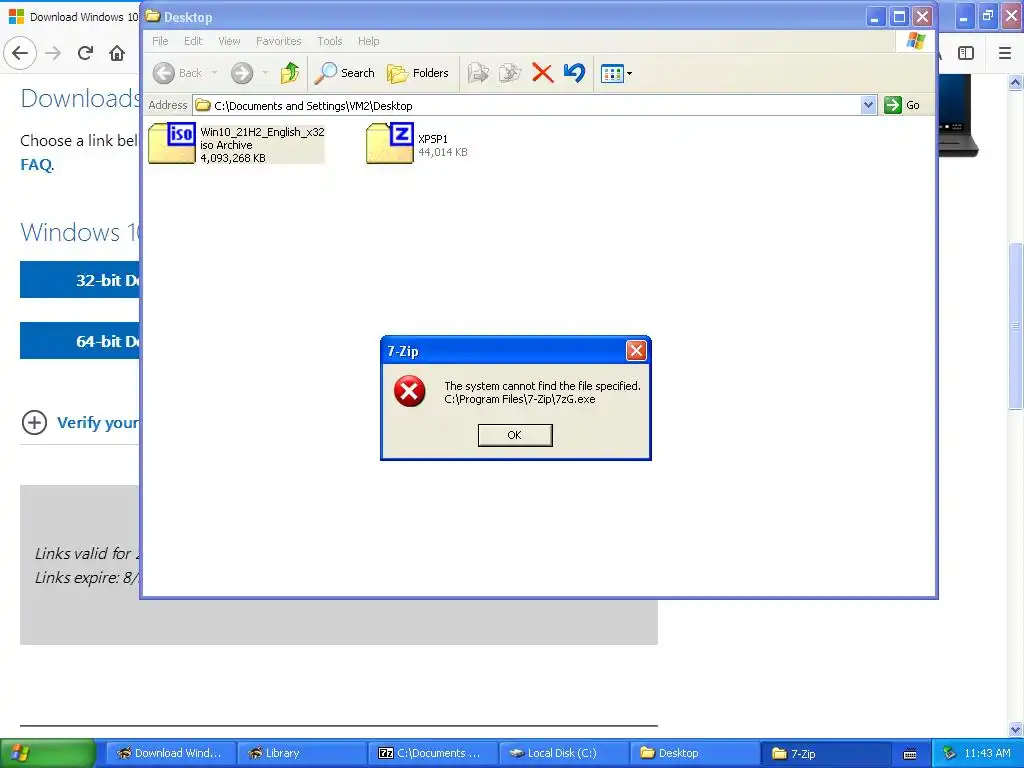
Task: Click the folder icon in Desktop title bar
Action: click(x=153, y=16)
